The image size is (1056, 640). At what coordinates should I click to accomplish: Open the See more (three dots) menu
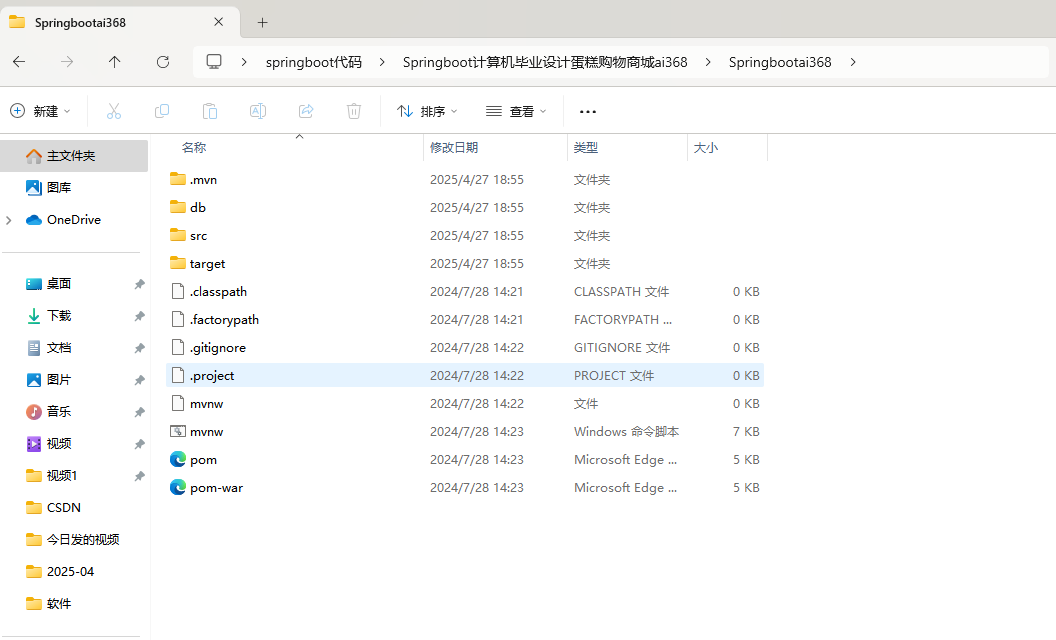point(588,112)
